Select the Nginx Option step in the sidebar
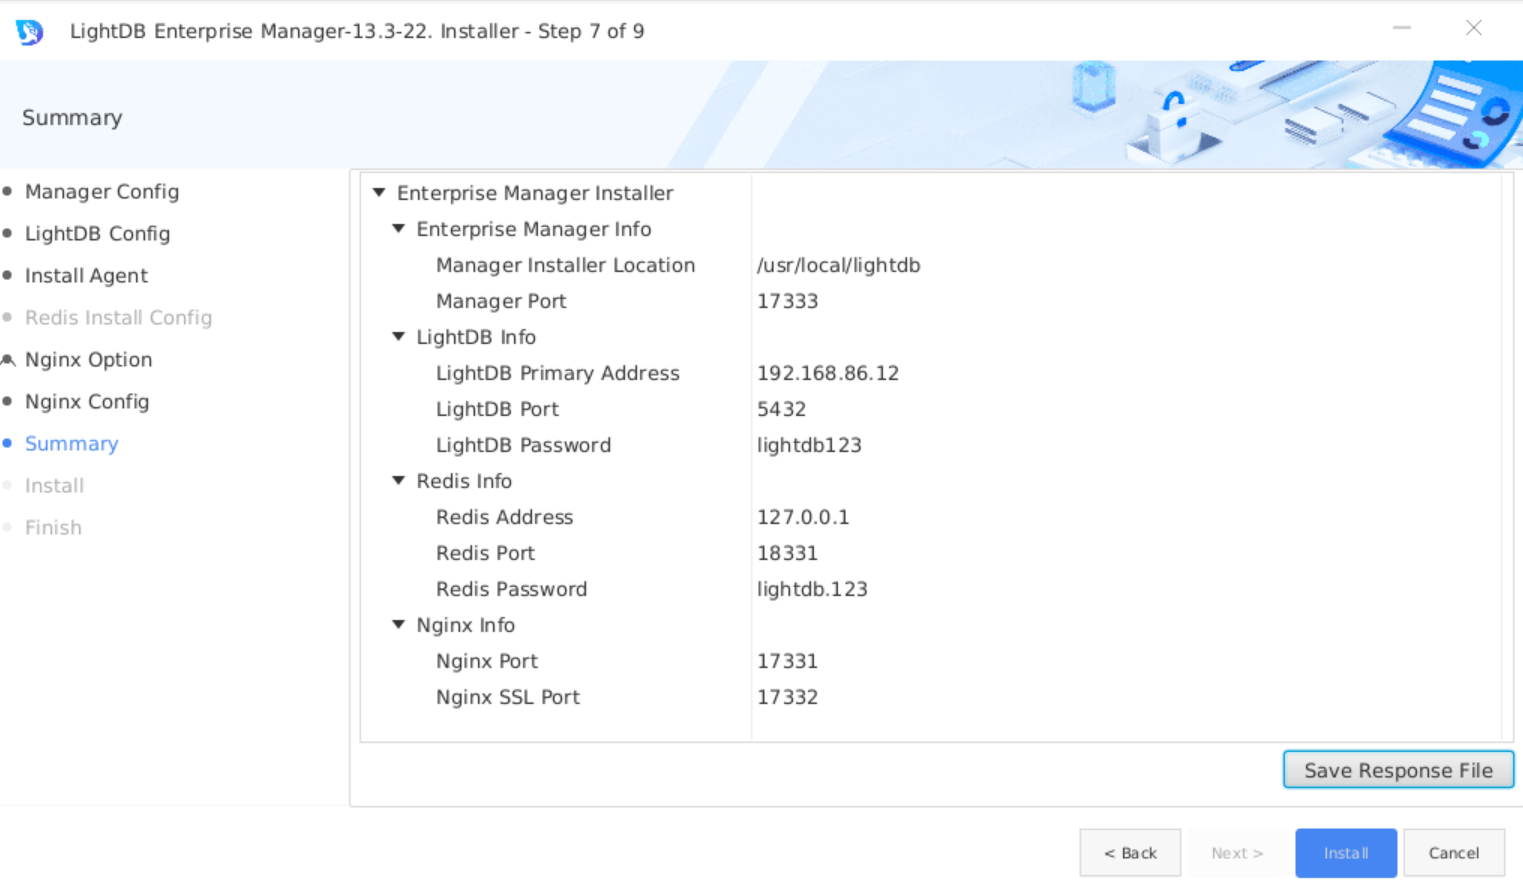This screenshot has height=888, width=1523. pyautogui.click(x=88, y=359)
